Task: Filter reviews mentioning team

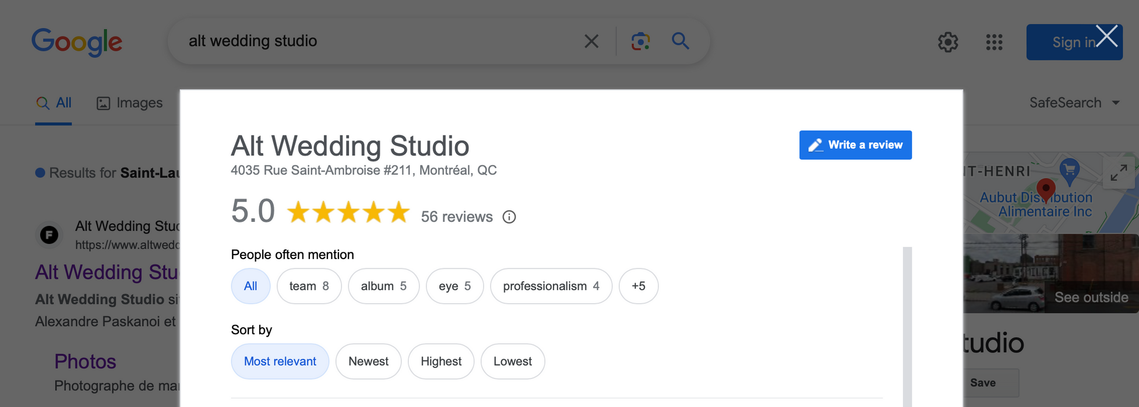Action: point(309,286)
